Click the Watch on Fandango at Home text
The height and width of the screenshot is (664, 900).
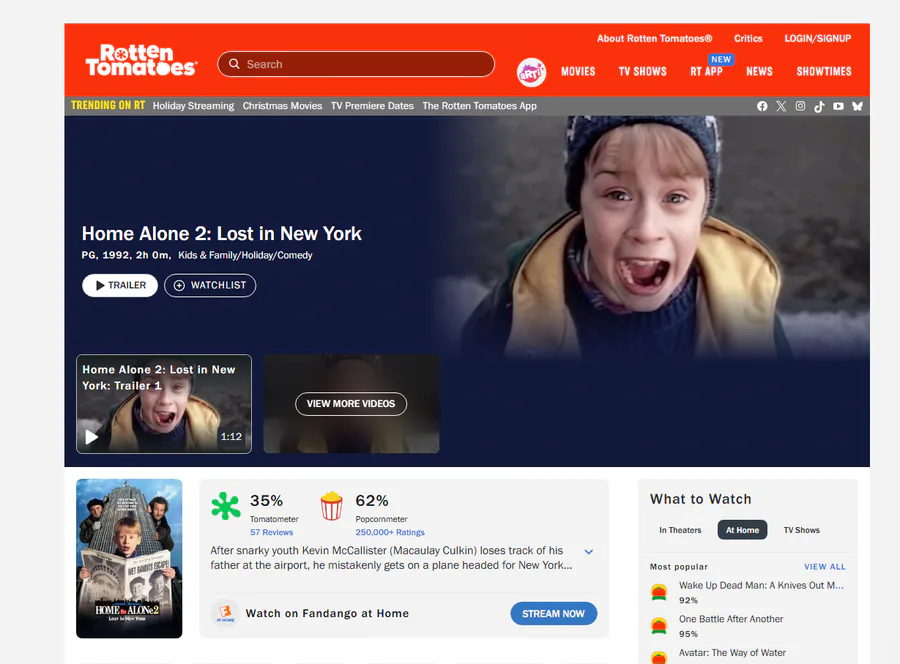(327, 613)
